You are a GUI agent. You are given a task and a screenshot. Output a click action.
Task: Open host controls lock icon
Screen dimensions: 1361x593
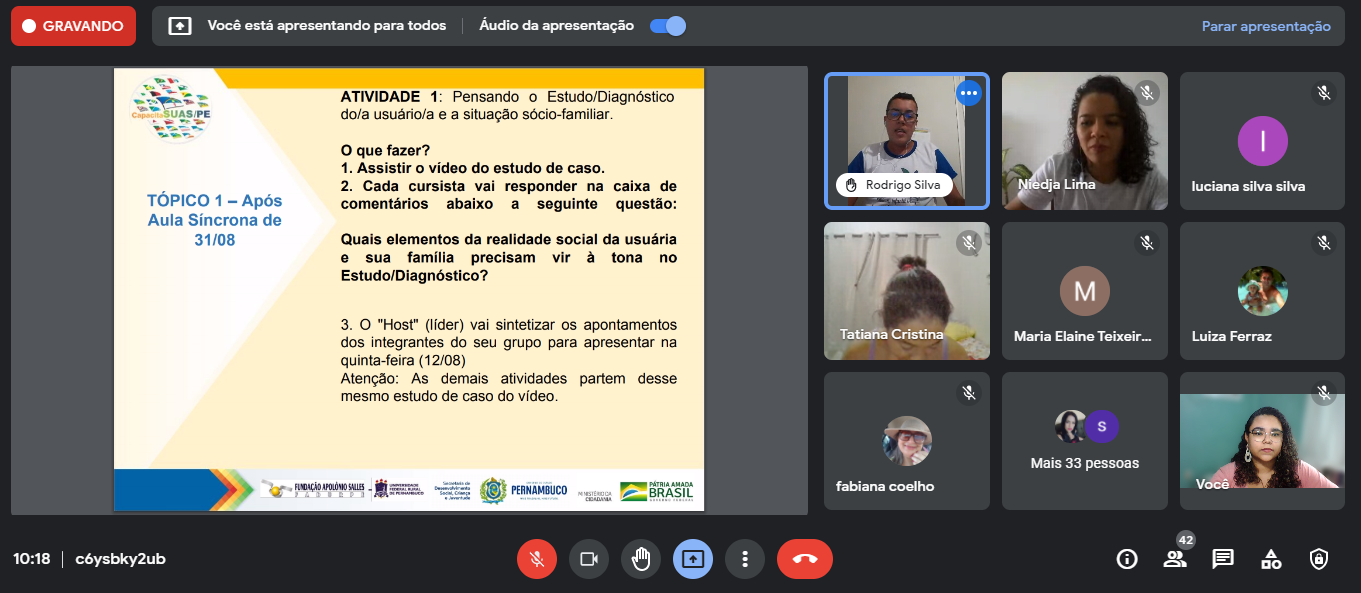(1319, 559)
